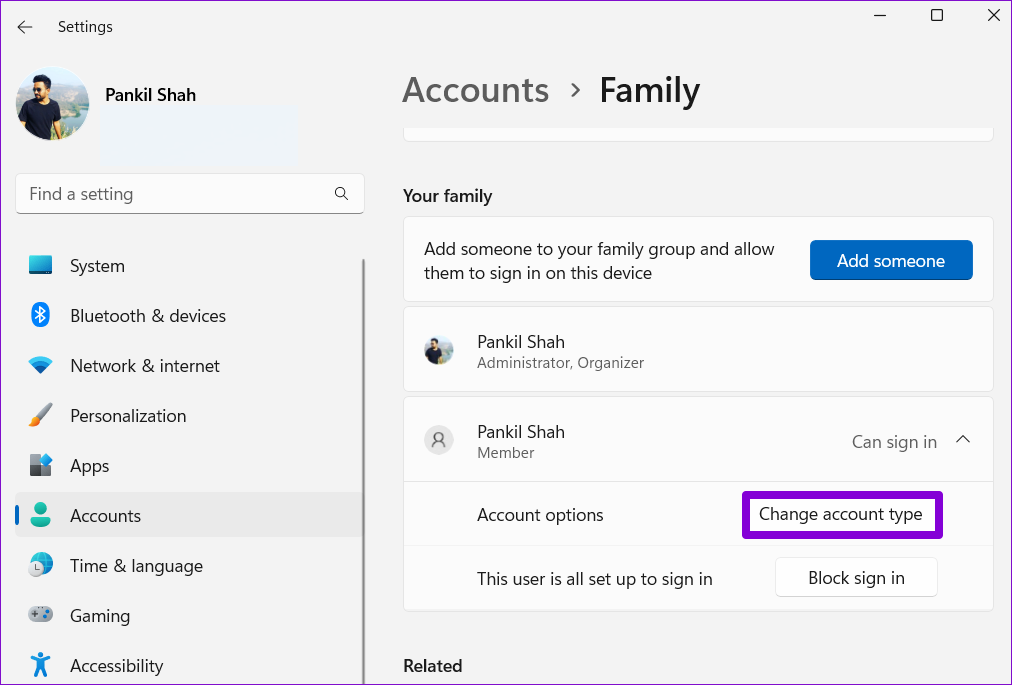Navigate to Accounts breadcrumb link
The image size is (1012, 685).
[x=476, y=91]
